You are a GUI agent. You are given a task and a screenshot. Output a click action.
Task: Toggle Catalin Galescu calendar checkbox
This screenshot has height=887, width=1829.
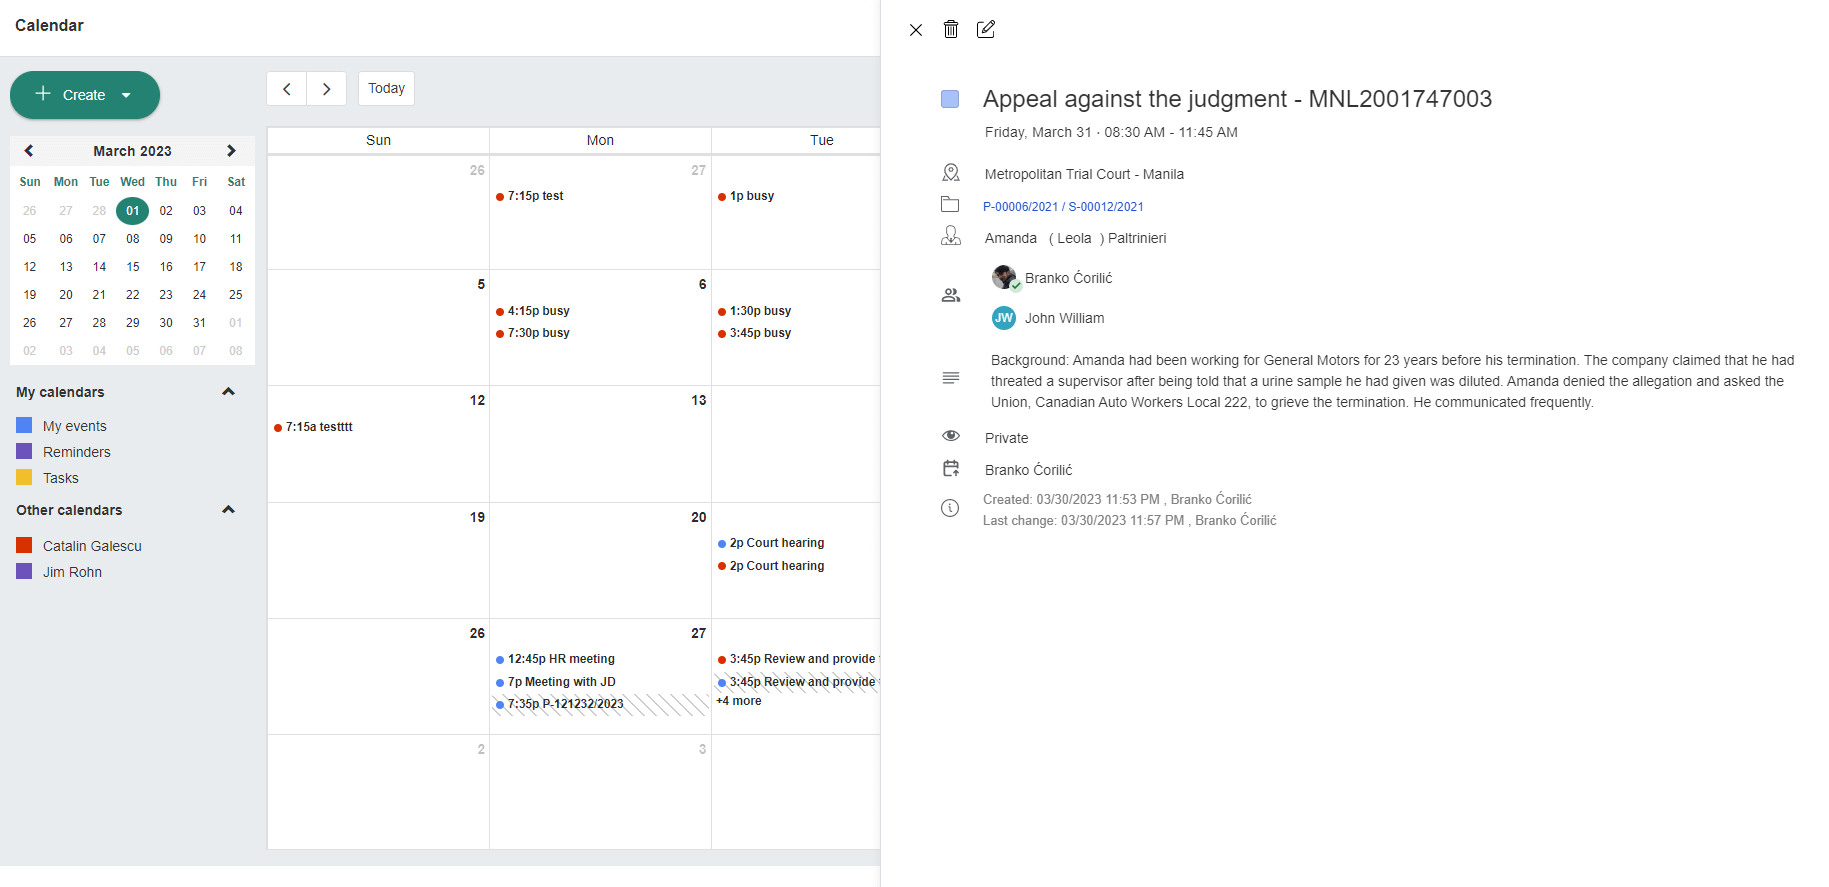24,546
